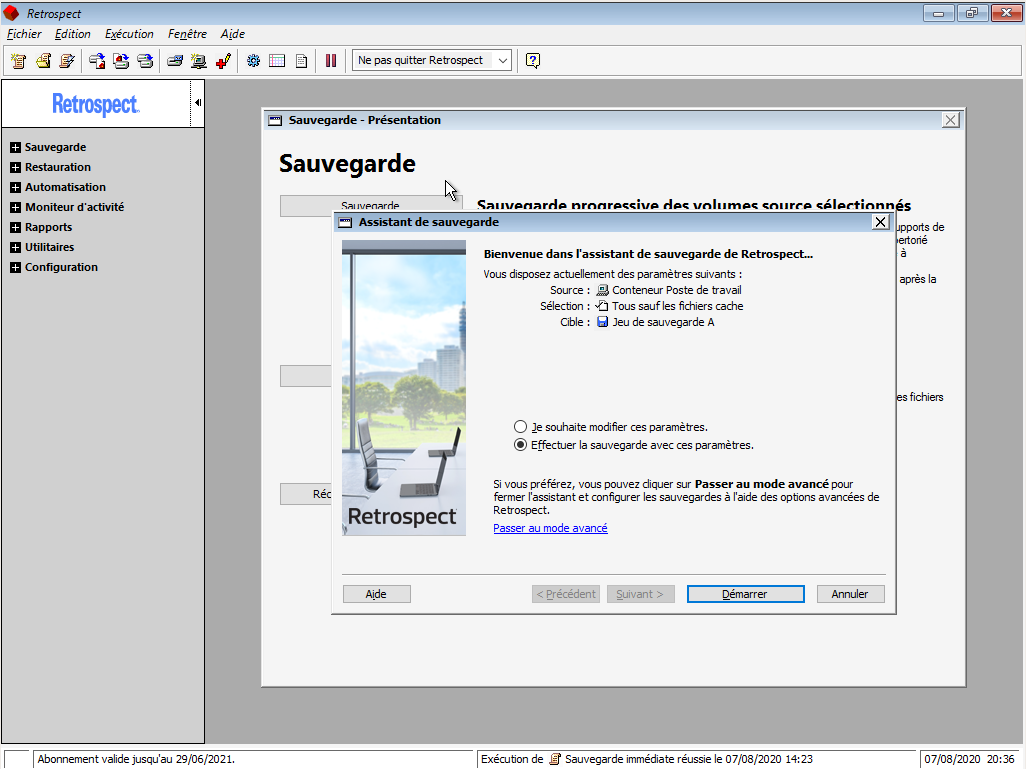Open the Exécution menu
Screen dimensions: 1026x769
tap(129, 34)
